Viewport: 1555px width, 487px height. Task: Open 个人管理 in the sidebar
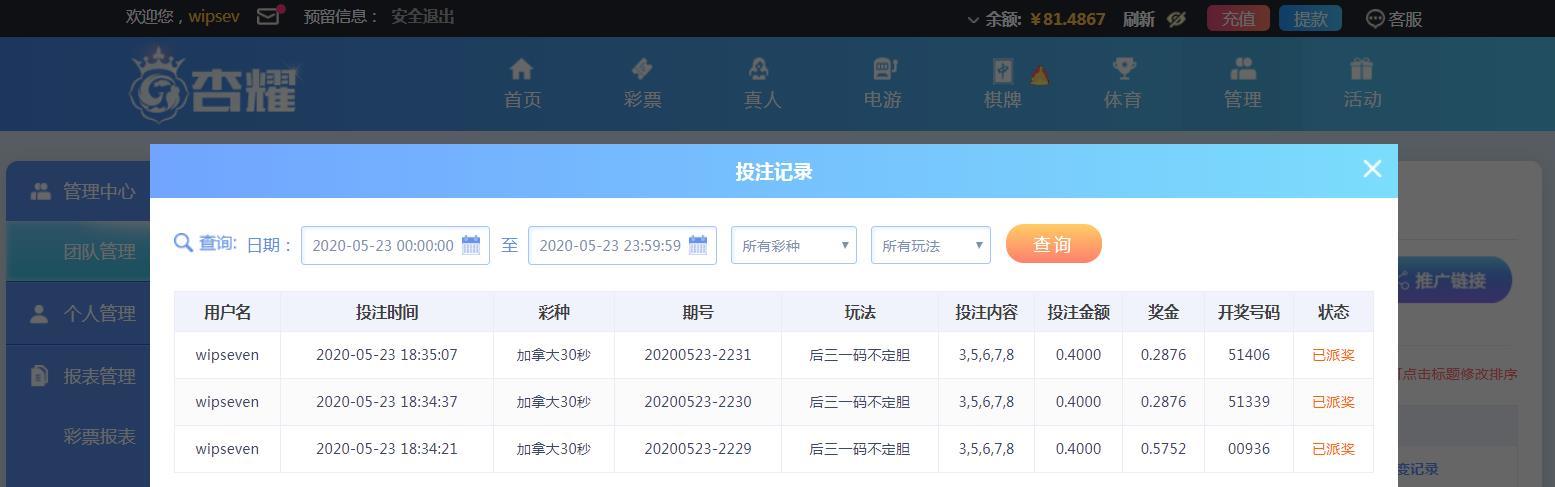click(82, 313)
